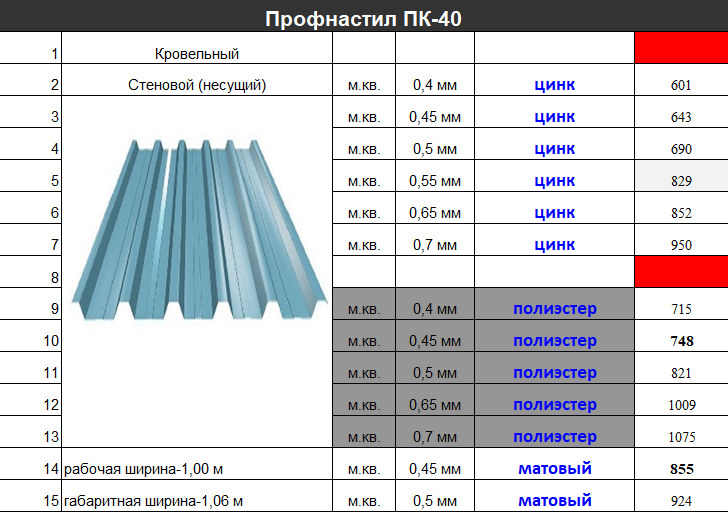Click the red cell in row 8
This screenshot has height=512, width=728.
[x=681, y=272]
